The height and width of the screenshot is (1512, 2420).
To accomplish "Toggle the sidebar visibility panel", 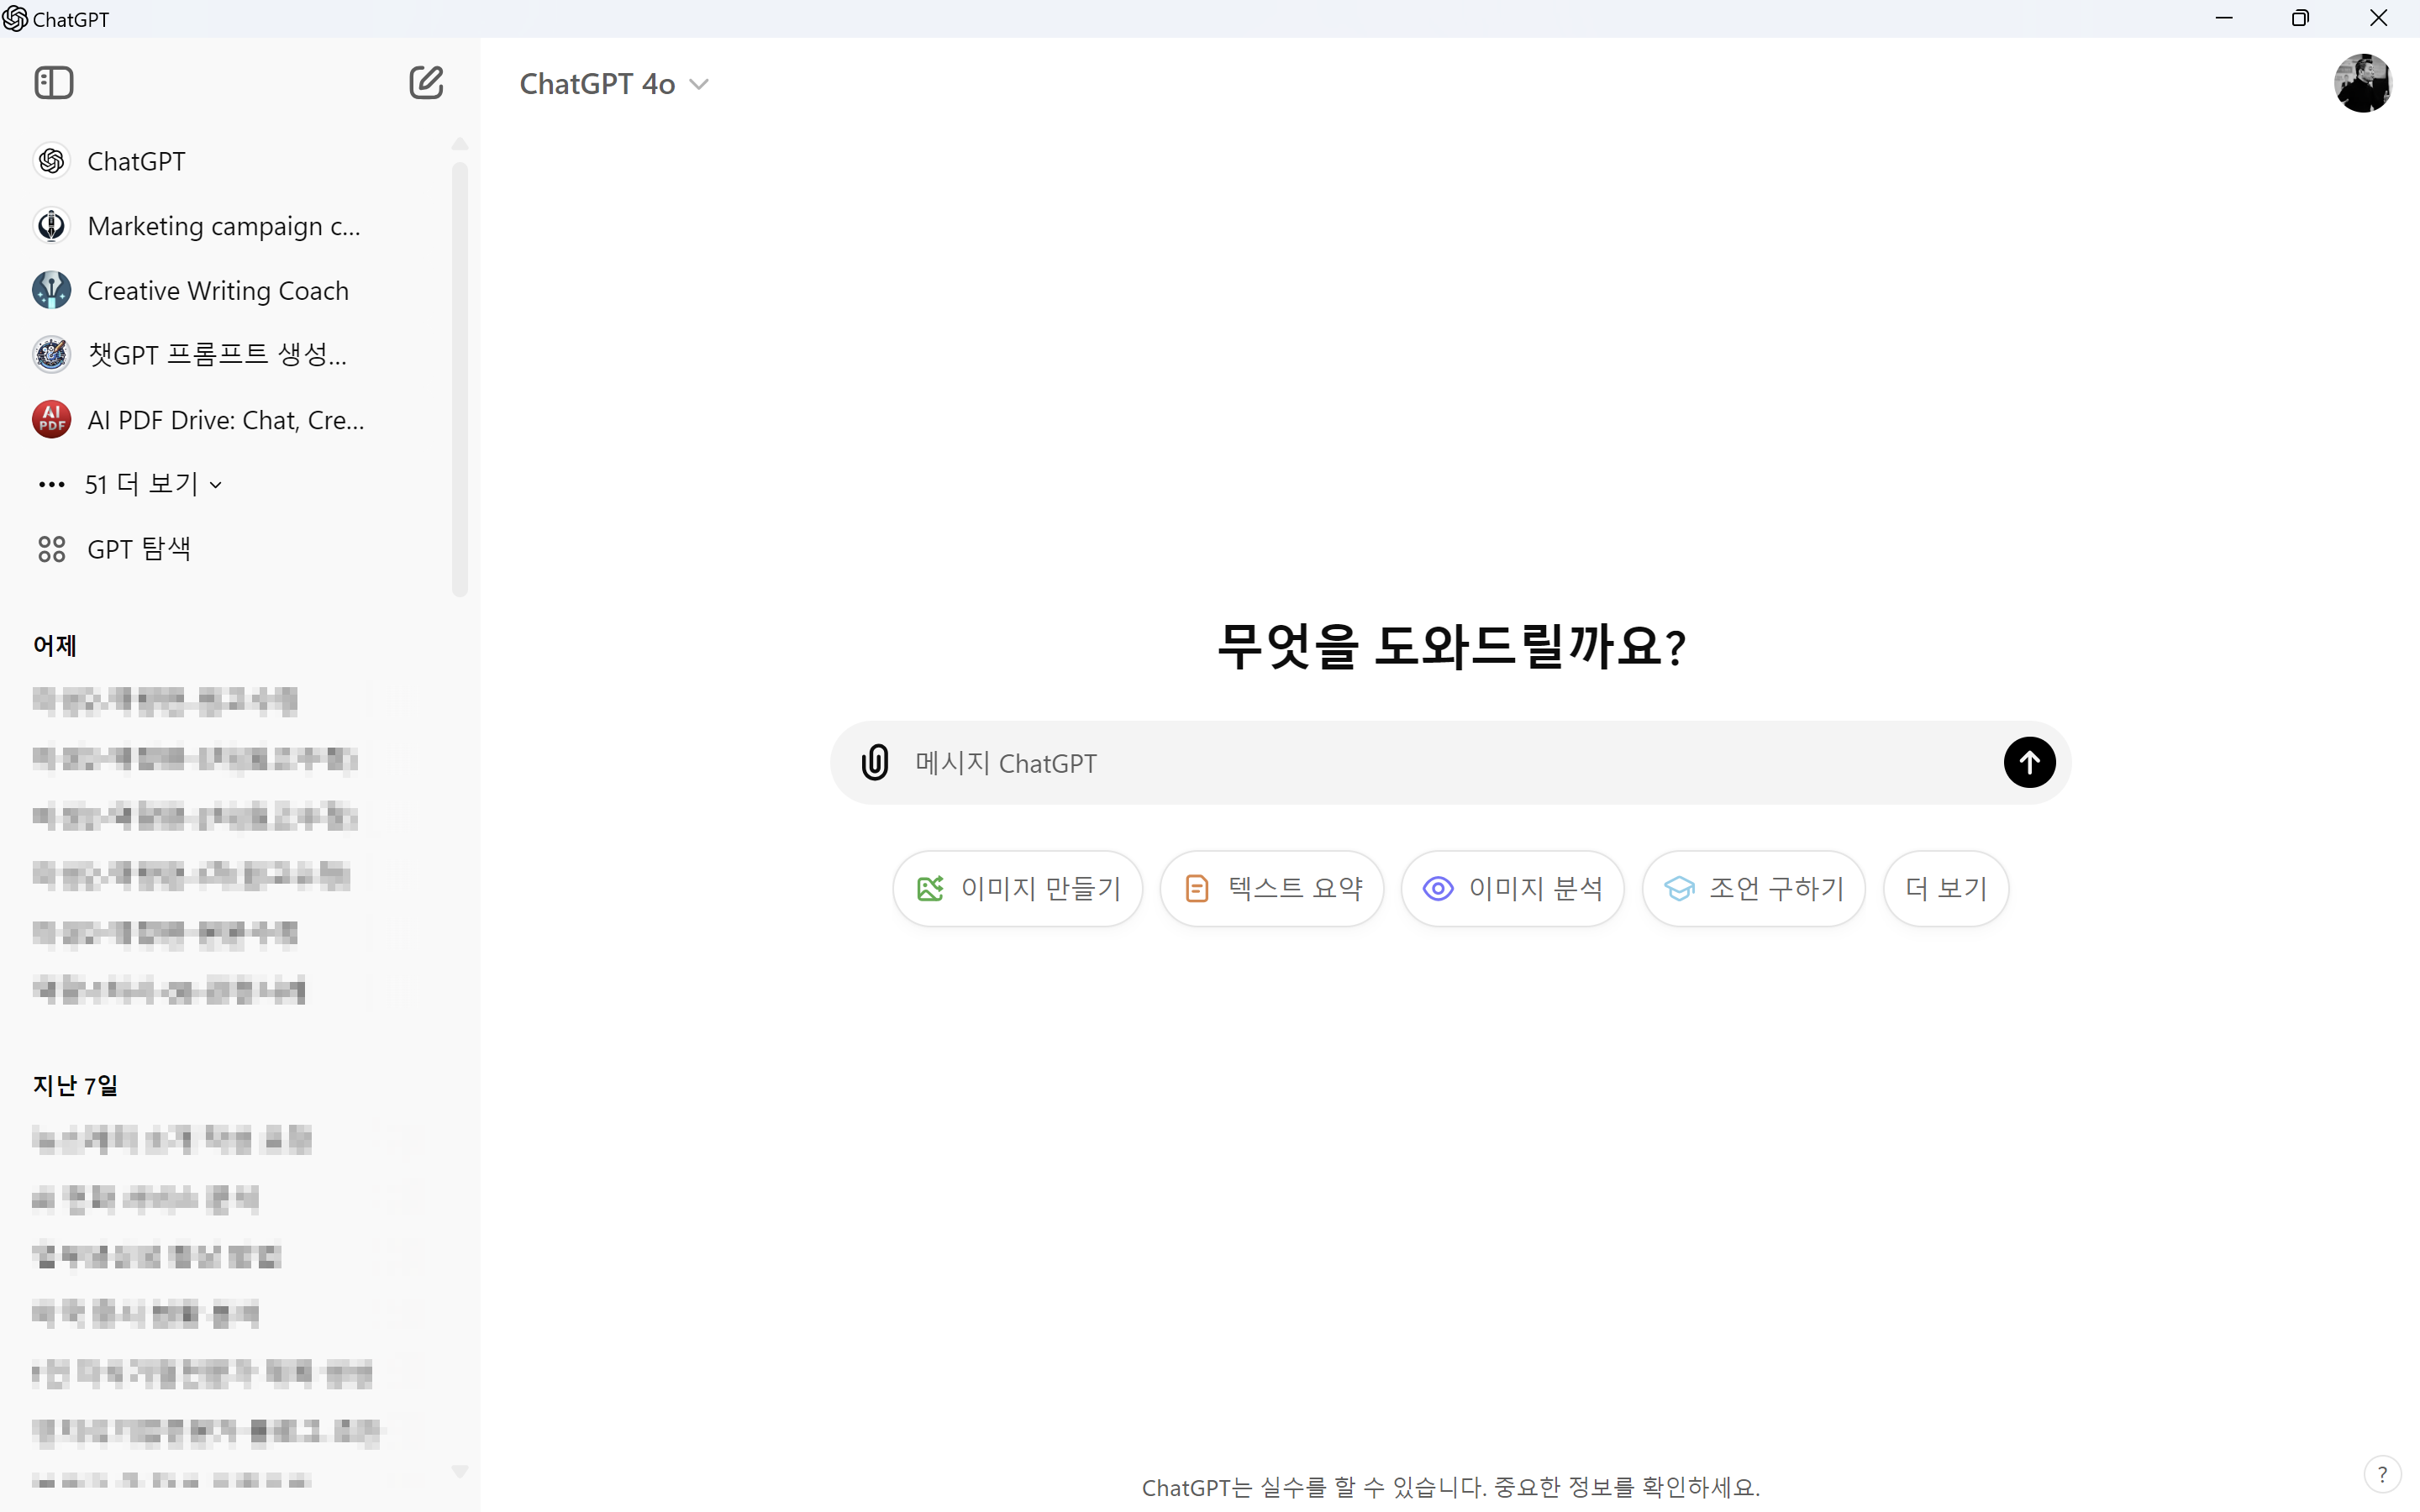I will 52,81.
